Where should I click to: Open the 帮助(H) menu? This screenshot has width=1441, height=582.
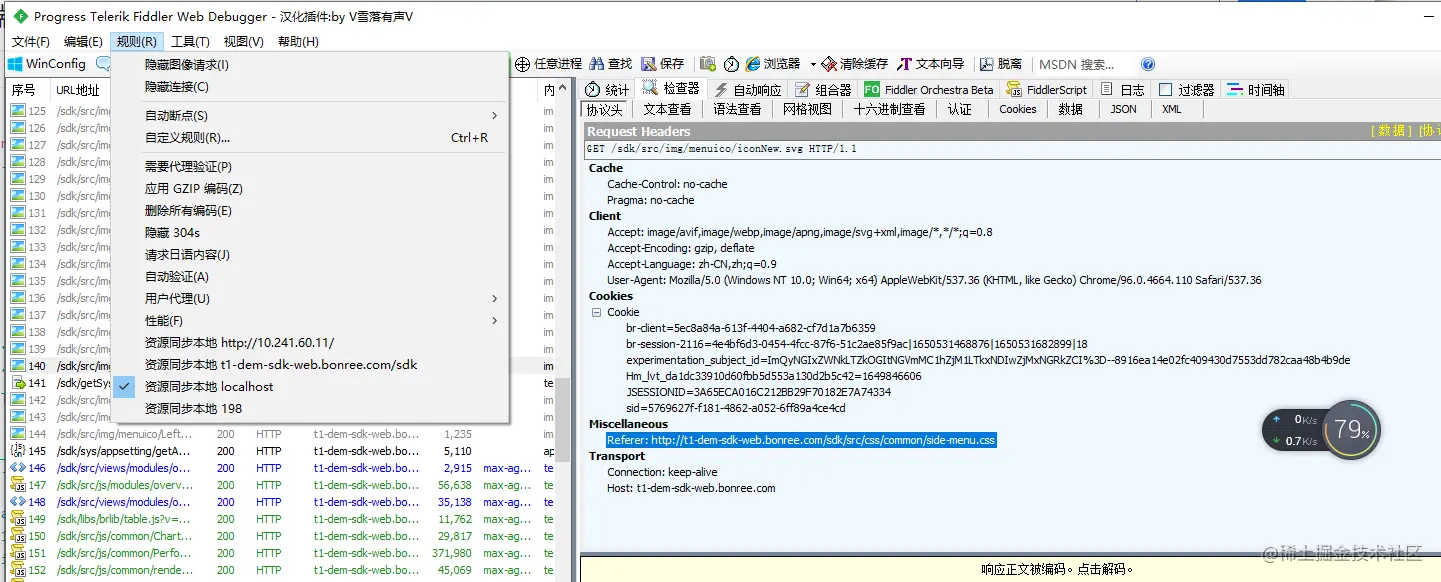[x=298, y=42]
